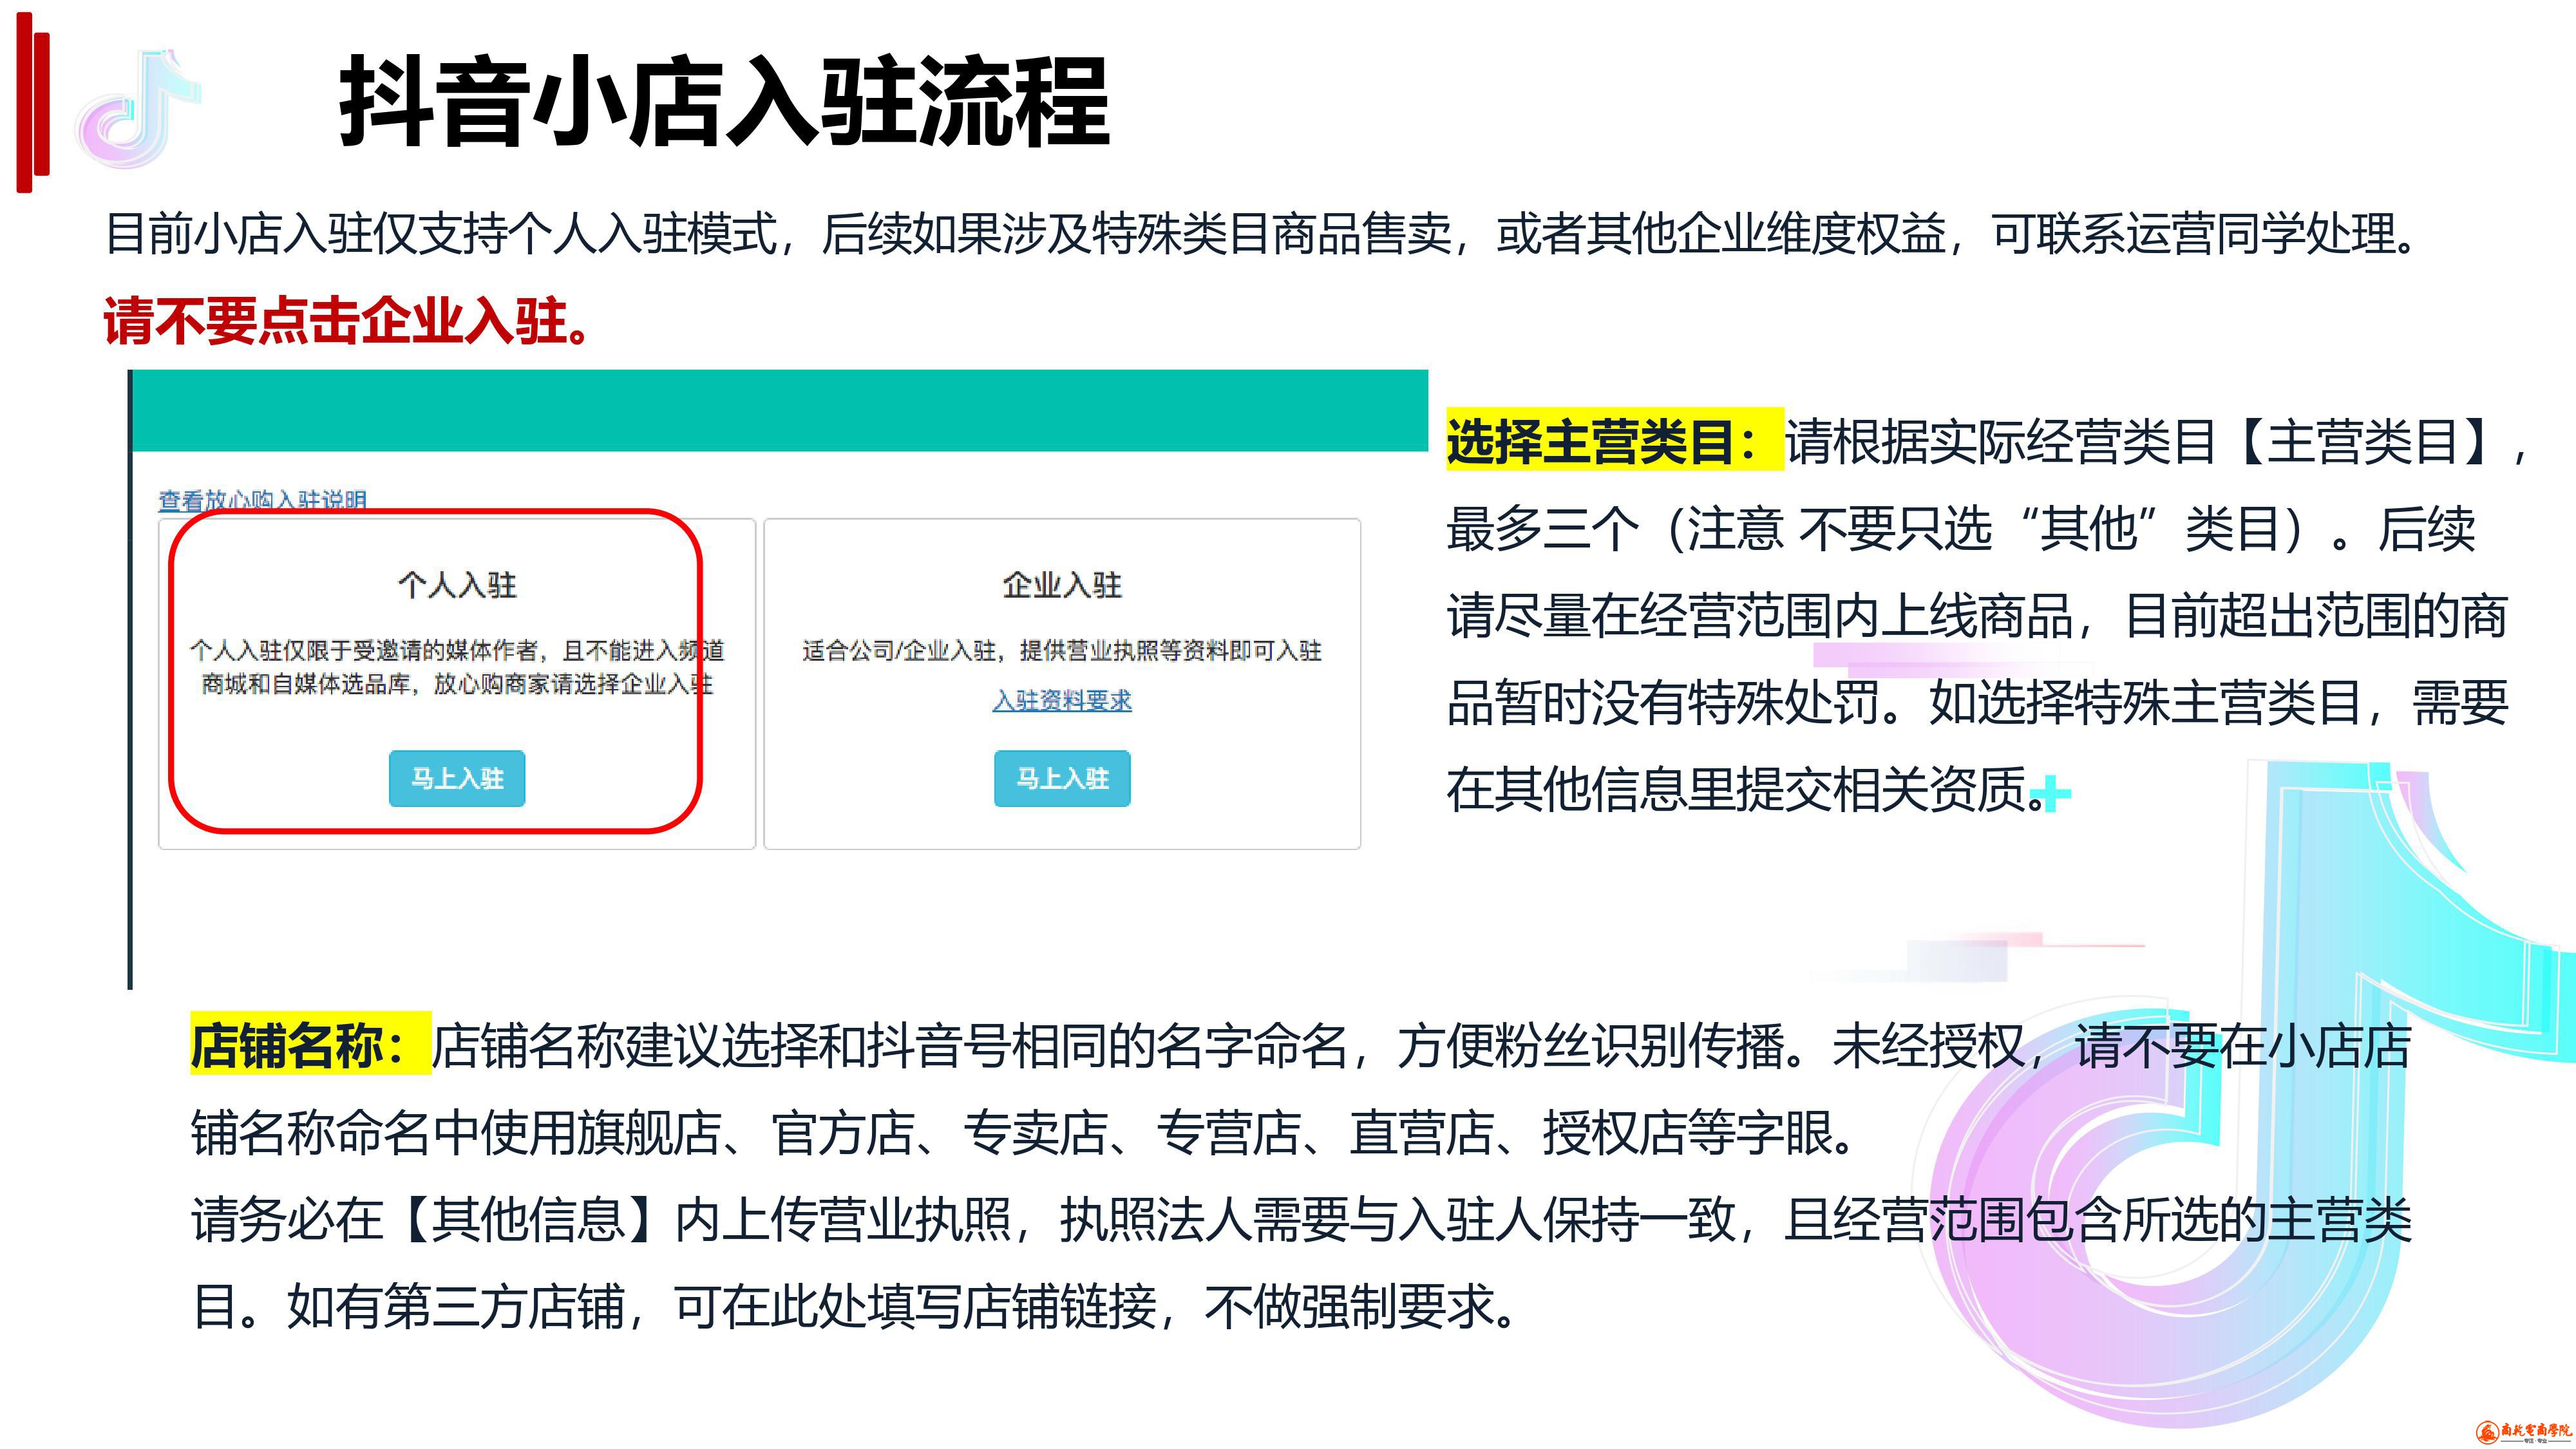Click line starting 请务必在【其他信息】内上传营业执照
The image size is (2576, 1449).
1301,1220
